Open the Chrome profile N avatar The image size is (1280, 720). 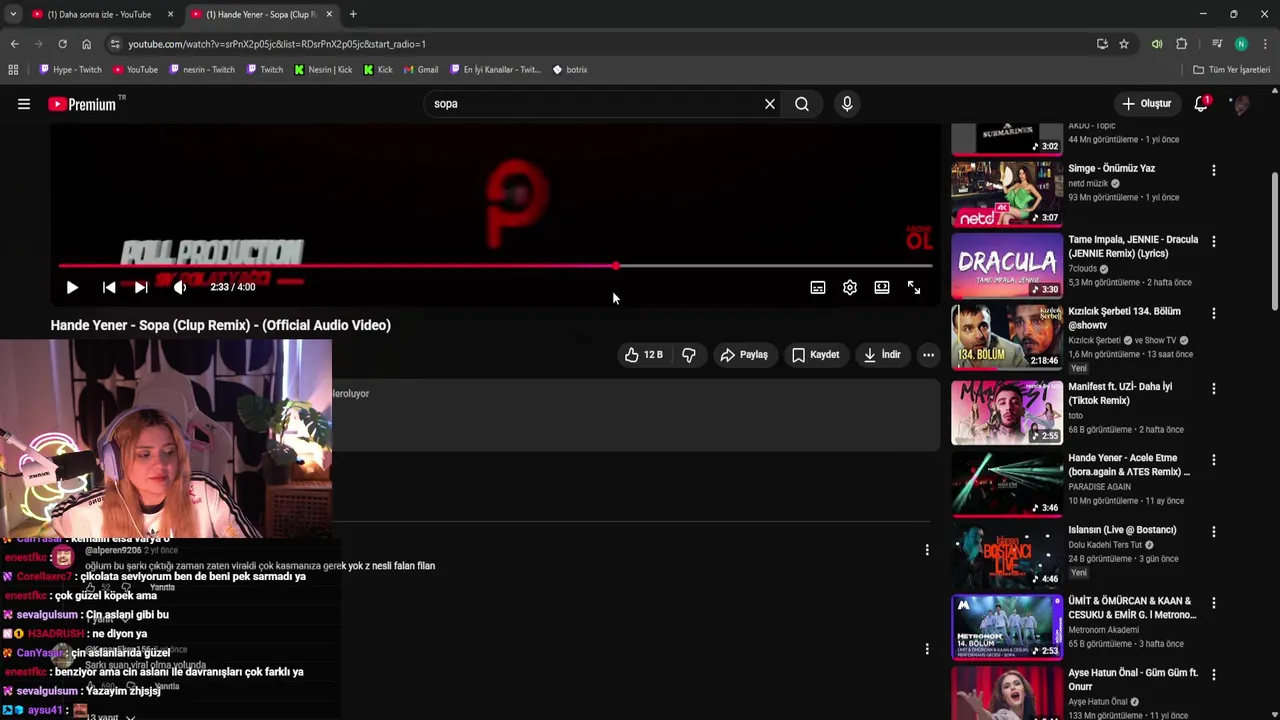1241,44
